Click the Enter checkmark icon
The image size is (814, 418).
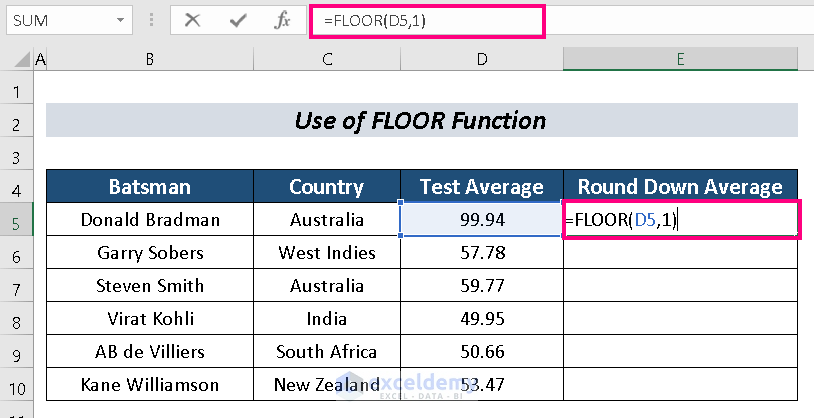[x=238, y=20]
